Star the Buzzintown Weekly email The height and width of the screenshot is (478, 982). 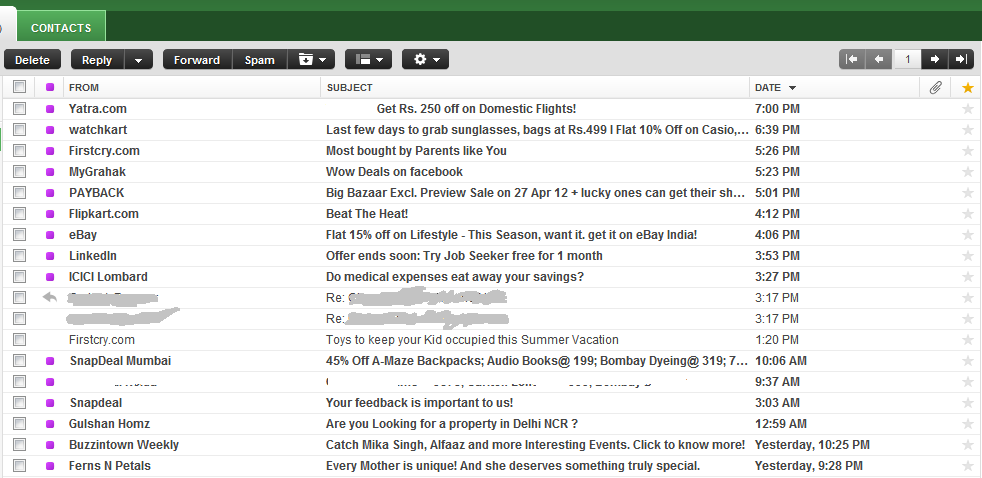[968, 445]
